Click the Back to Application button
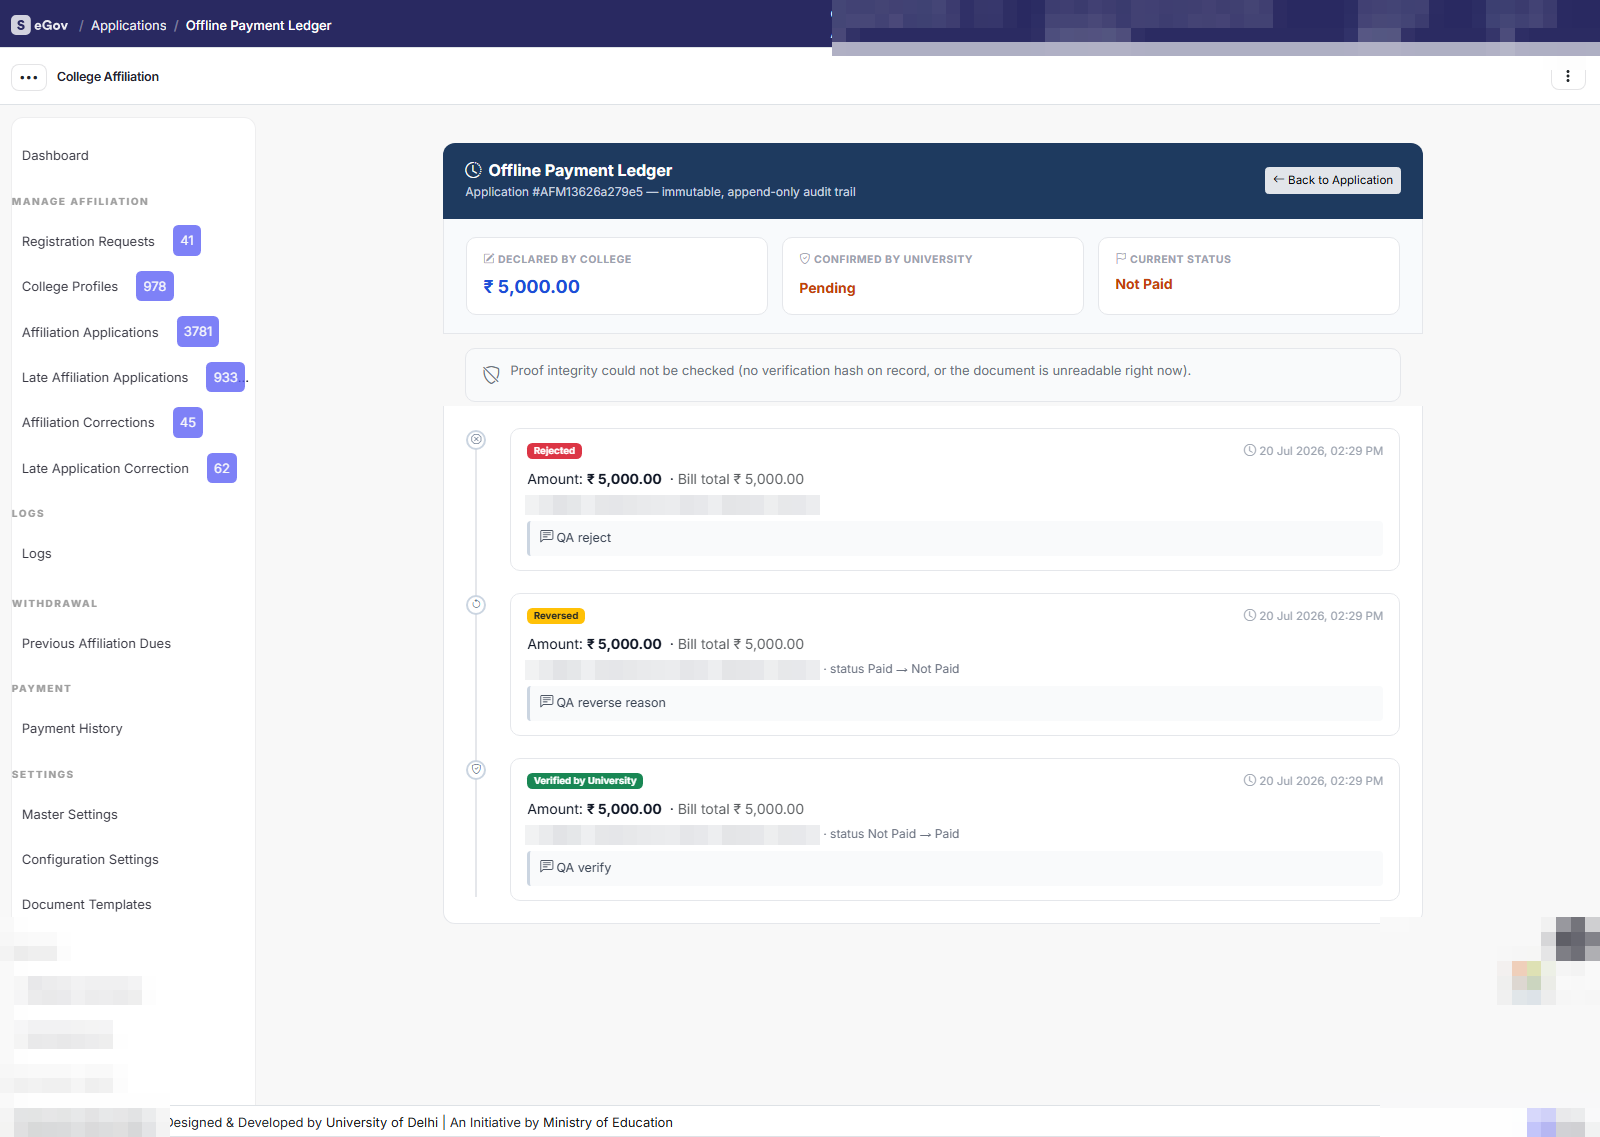The width and height of the screenshot is (1600, 1137). point(1333,180)
